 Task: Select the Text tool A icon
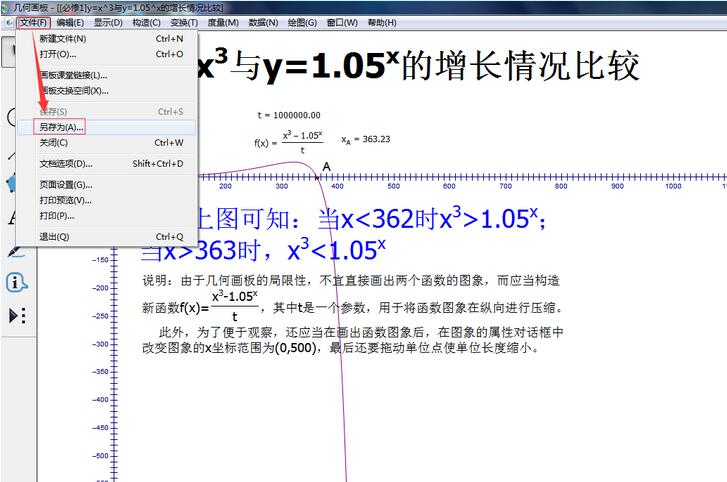[x=12, y=217]
